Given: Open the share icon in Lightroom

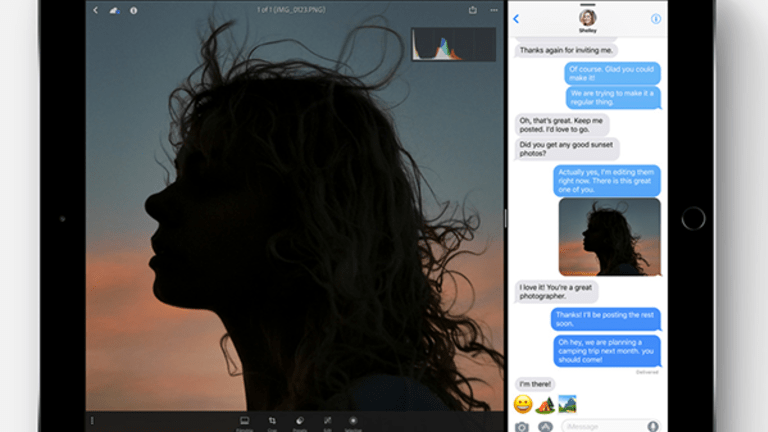Looking at the screenshot, I should coord(472,10).
